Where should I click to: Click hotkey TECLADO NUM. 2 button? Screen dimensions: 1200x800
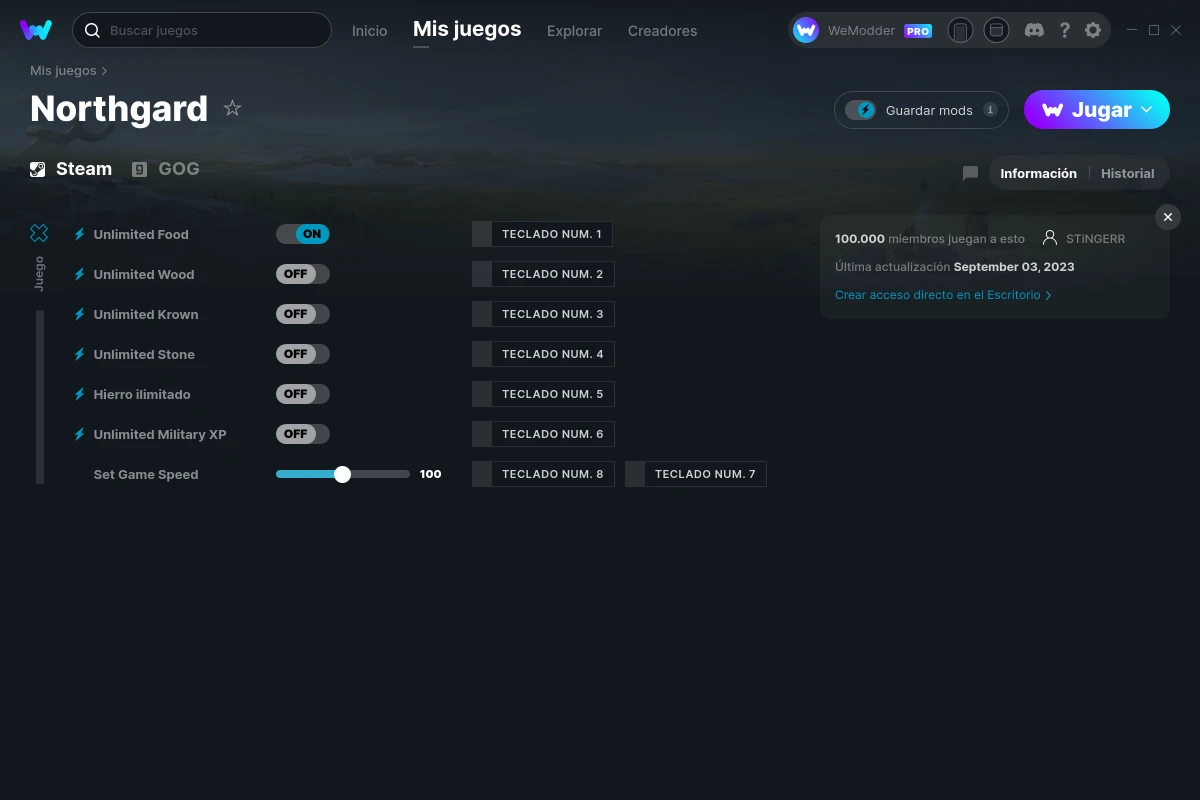543,274
